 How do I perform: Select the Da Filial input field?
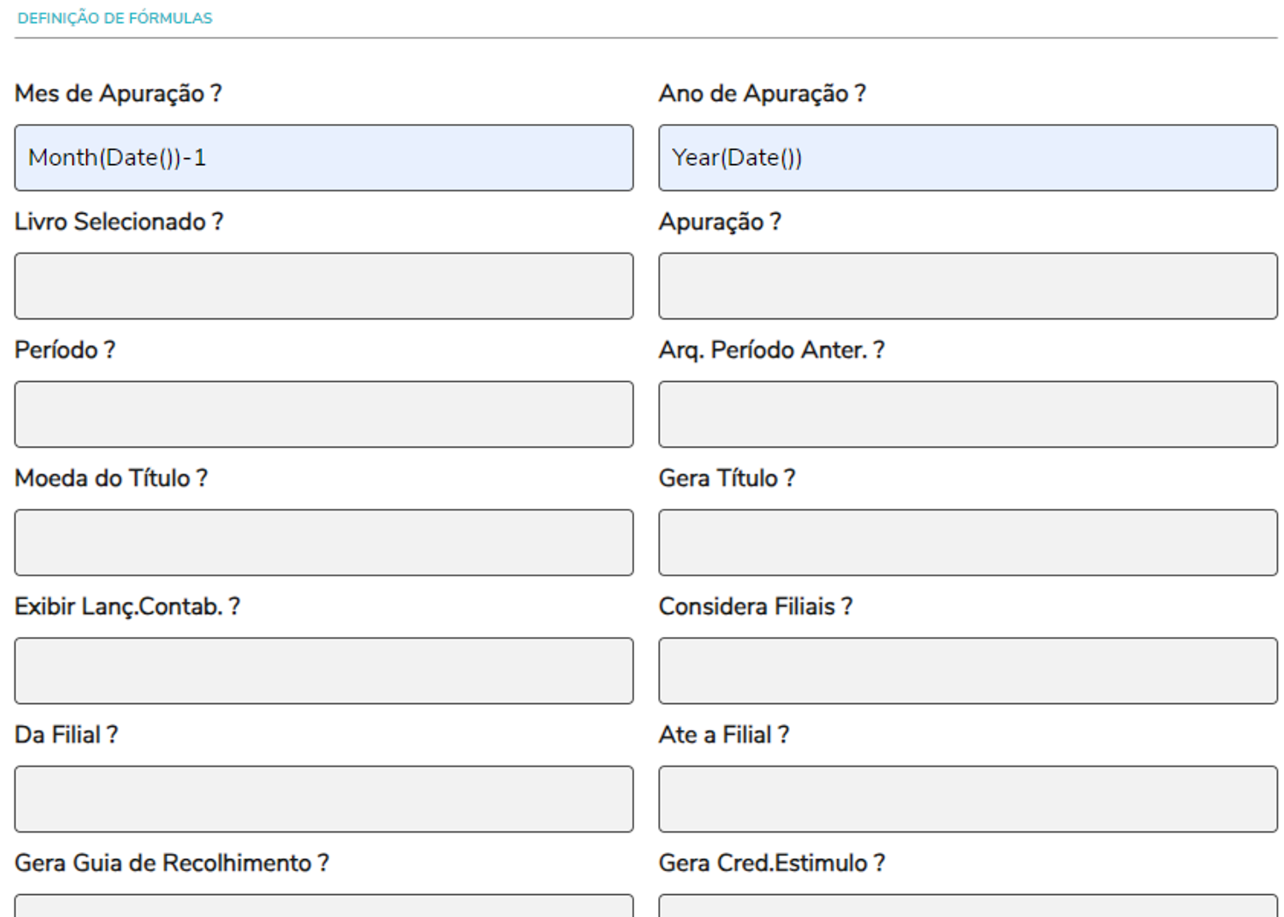(x=323, y=798)
